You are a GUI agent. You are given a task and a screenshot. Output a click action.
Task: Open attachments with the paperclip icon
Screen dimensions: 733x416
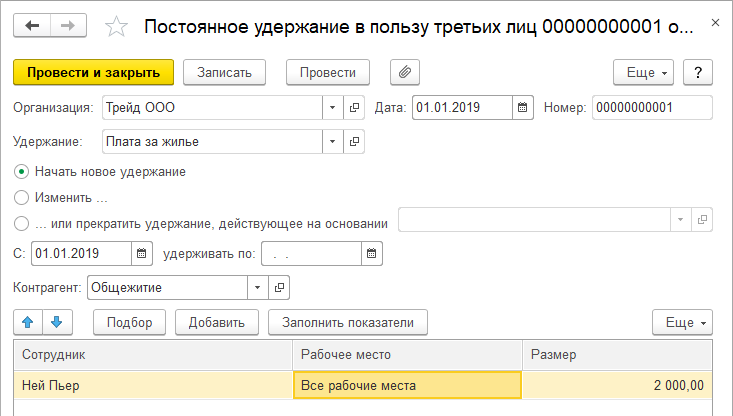(x=405, y=72)
